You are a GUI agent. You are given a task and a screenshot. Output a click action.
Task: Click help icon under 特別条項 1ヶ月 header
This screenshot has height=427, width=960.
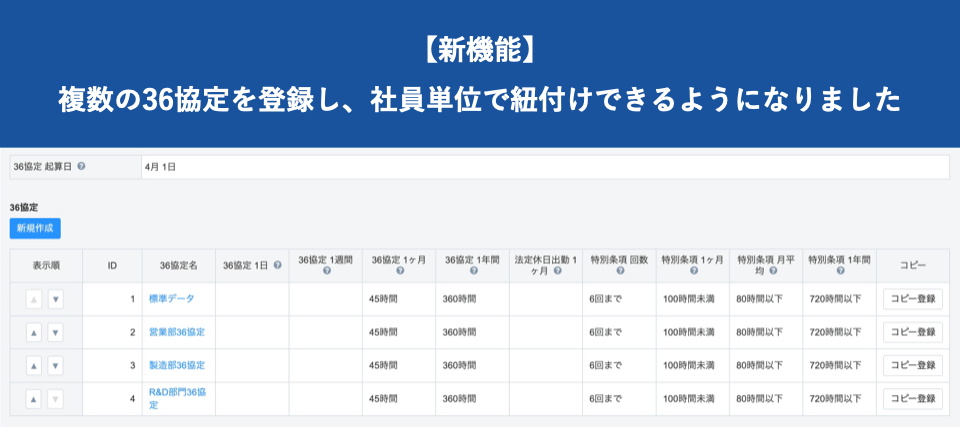pyautogui.click(x=693, y=271)
